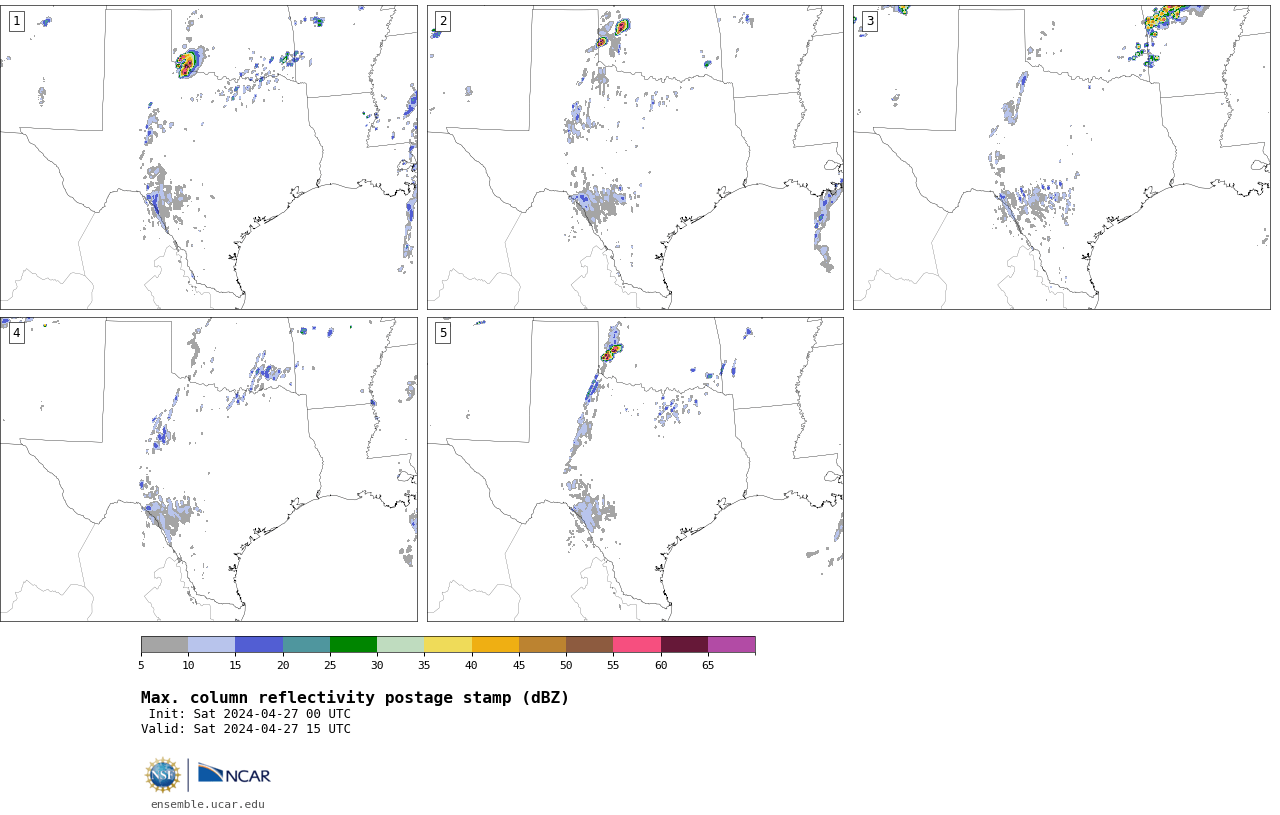Click the 'Init: Sat 2024-04-27 00 UTC' text
Screen dimensions: 1280x815
tap(250, 714)
